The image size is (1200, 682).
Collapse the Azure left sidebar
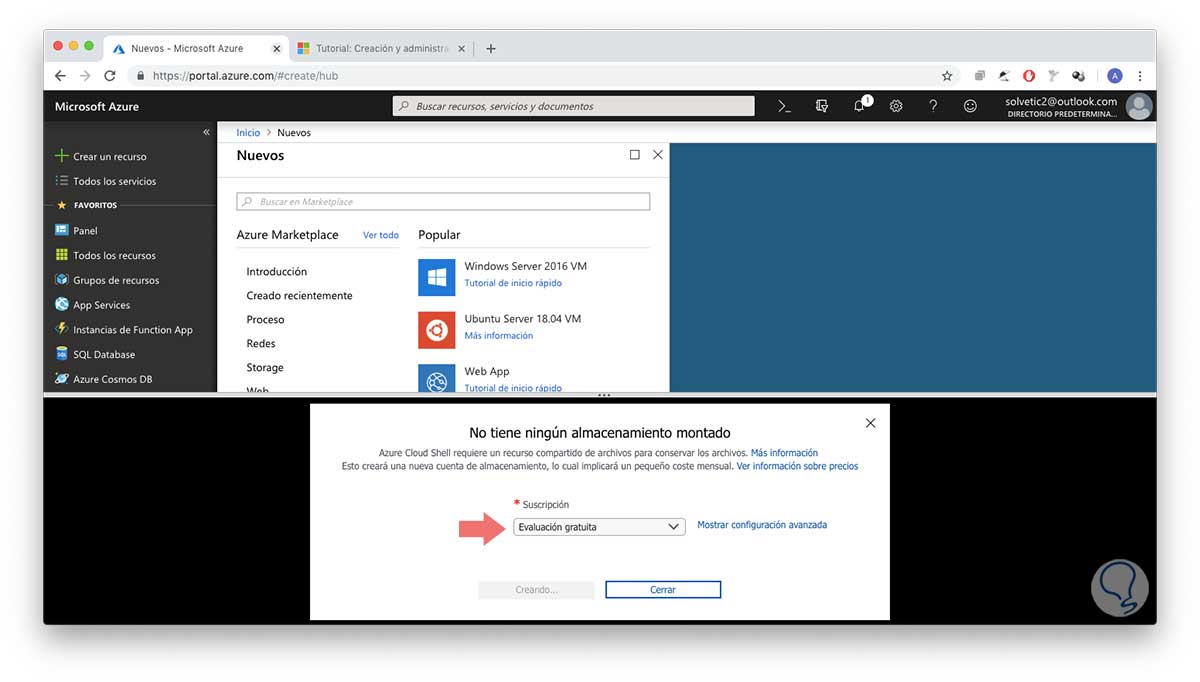(207, 132)
